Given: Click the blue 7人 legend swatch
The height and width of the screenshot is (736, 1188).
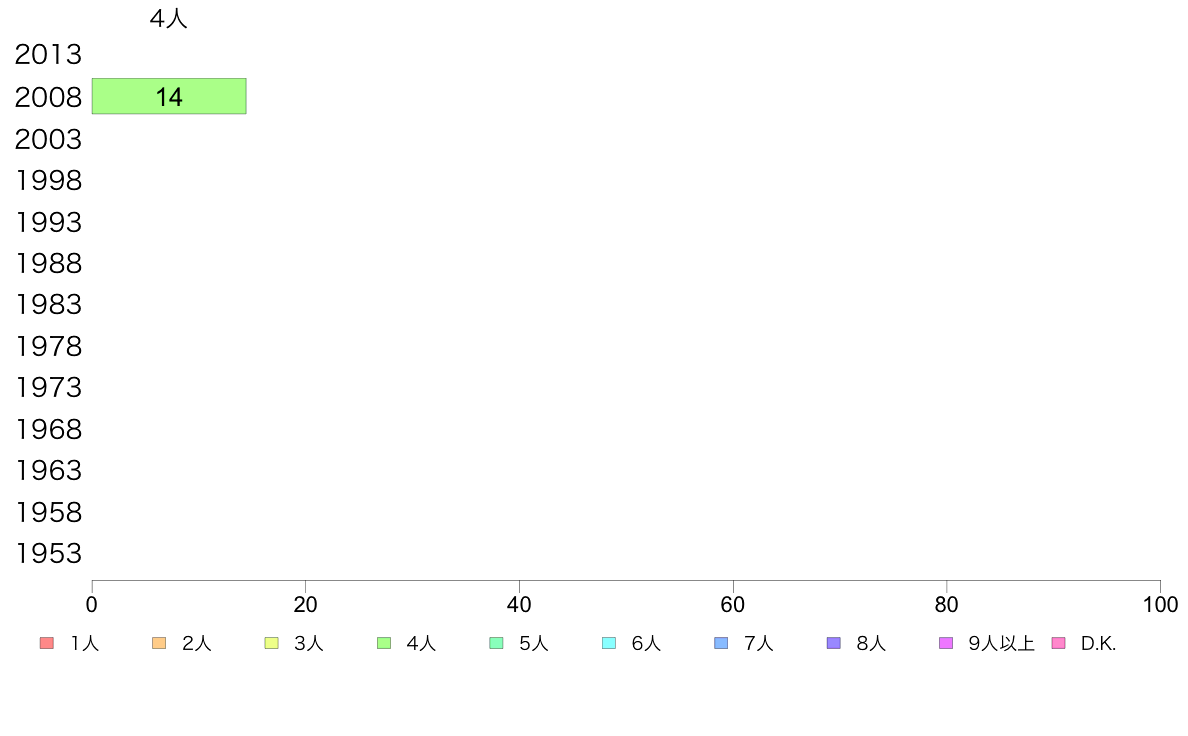Looking at the screenshot, I should [721, 643].
